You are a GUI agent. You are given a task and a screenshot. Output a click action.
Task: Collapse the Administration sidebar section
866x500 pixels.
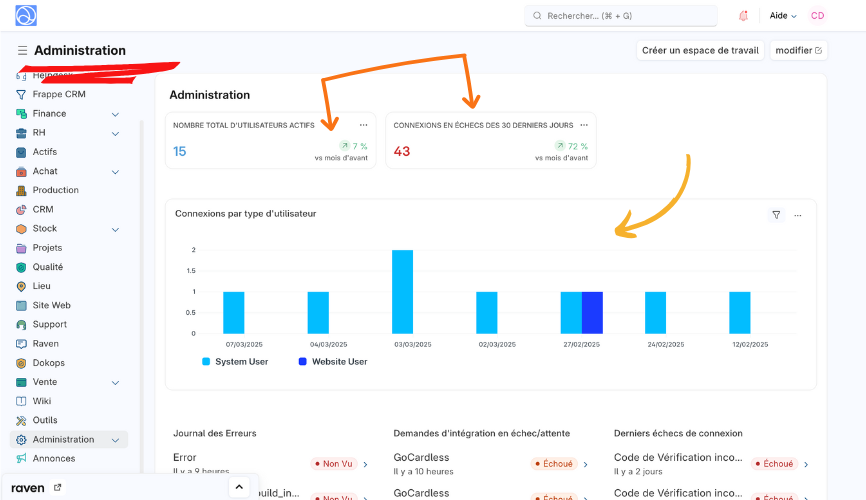[x=115, y=440]
